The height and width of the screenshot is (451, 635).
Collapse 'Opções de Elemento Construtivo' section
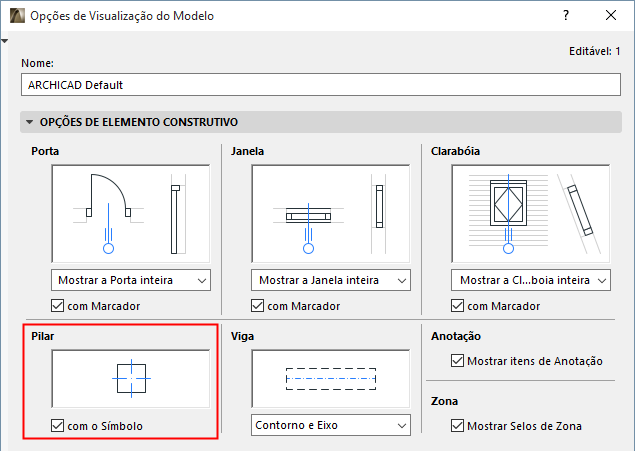29,122
